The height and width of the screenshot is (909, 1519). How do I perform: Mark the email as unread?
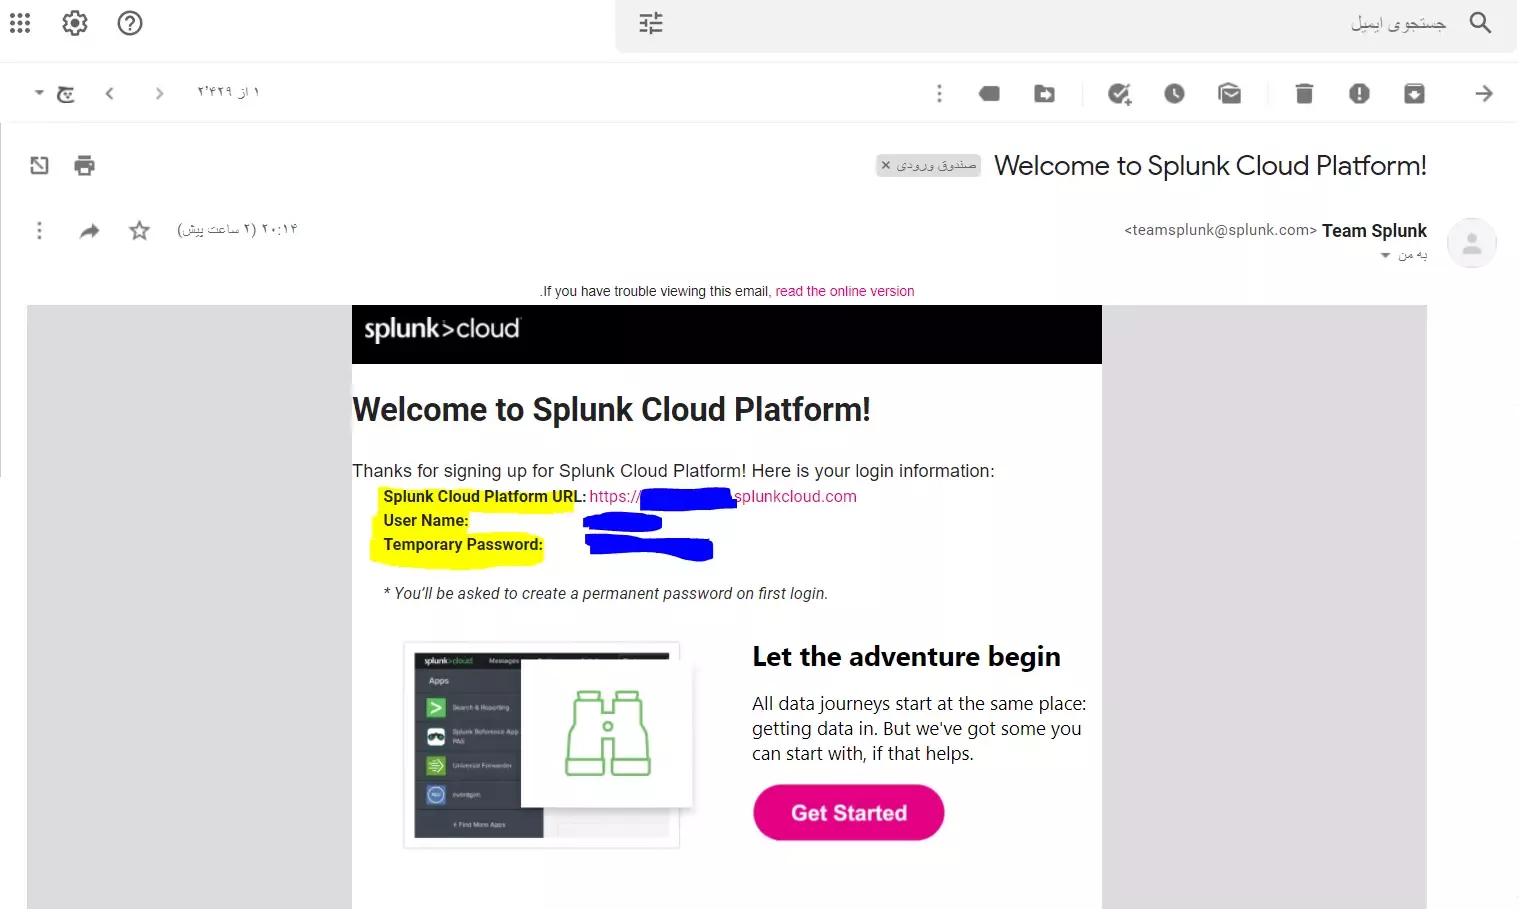click(x=1229, y=93)
